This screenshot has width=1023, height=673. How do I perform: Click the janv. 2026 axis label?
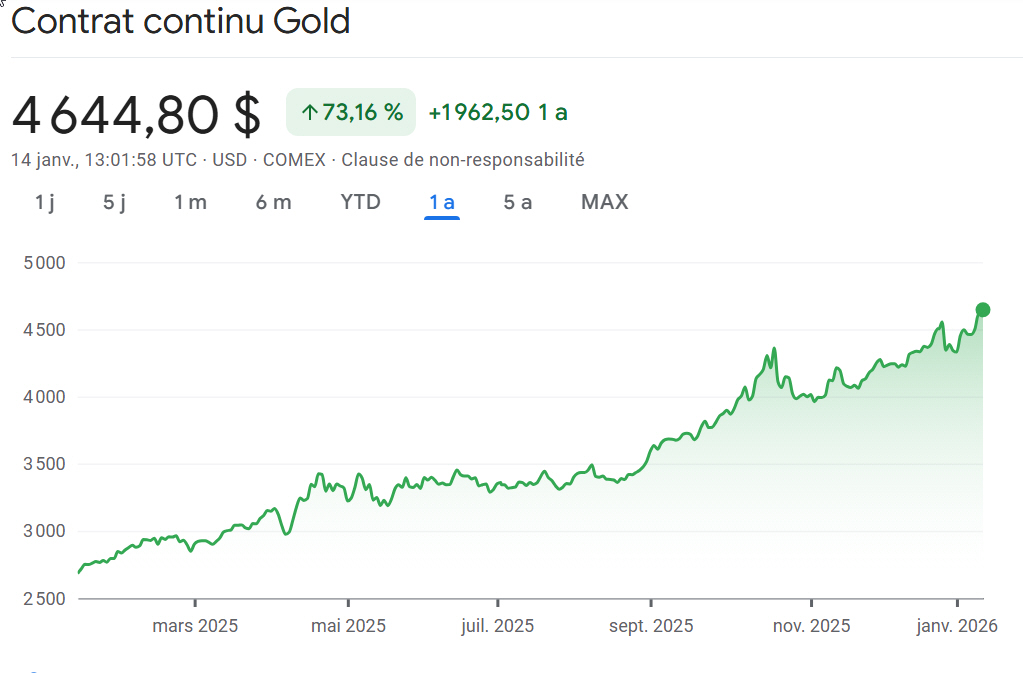[x=957, y=626]
